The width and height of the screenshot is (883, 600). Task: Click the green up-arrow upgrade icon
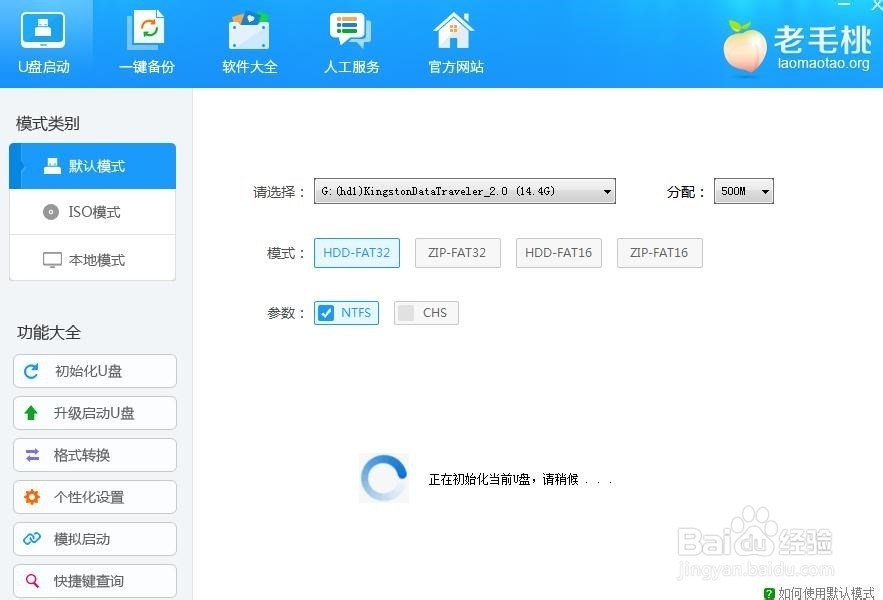(x=31, y=413)
